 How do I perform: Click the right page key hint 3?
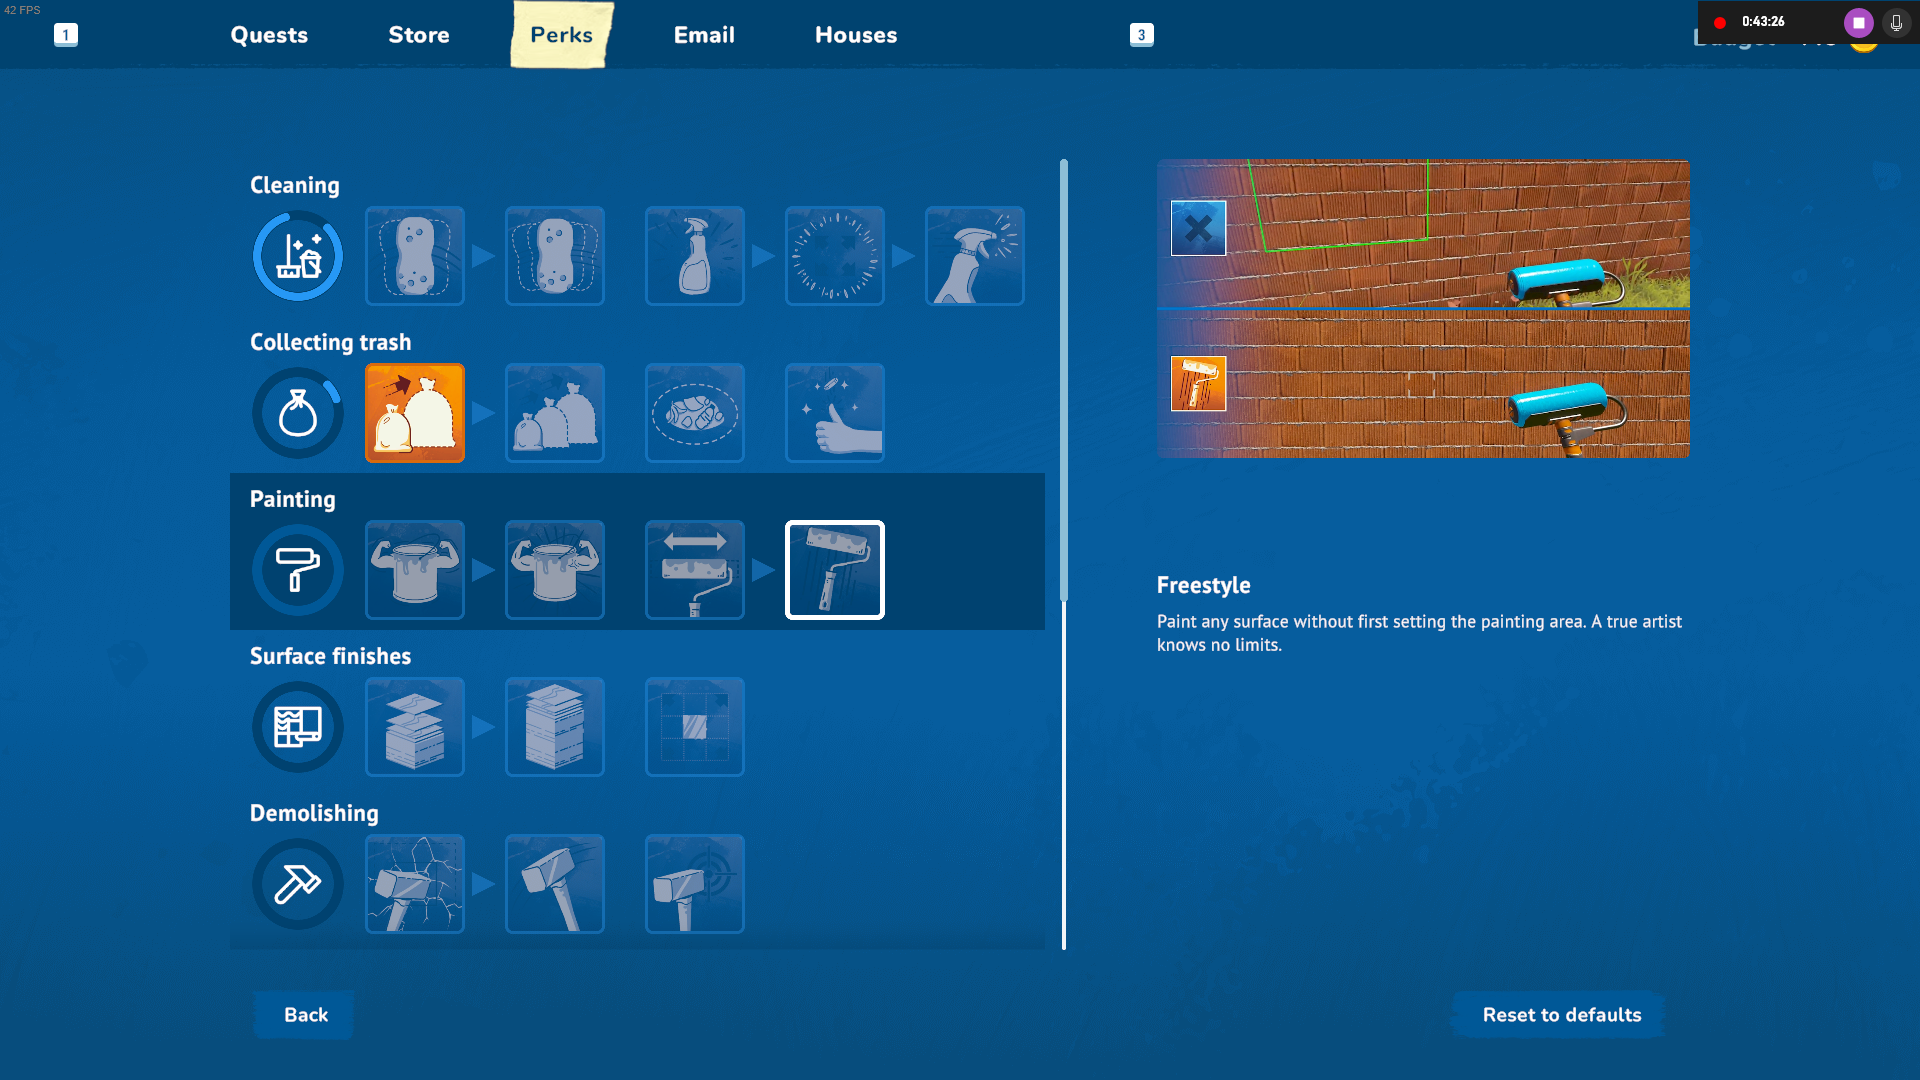coord(1141,35)
